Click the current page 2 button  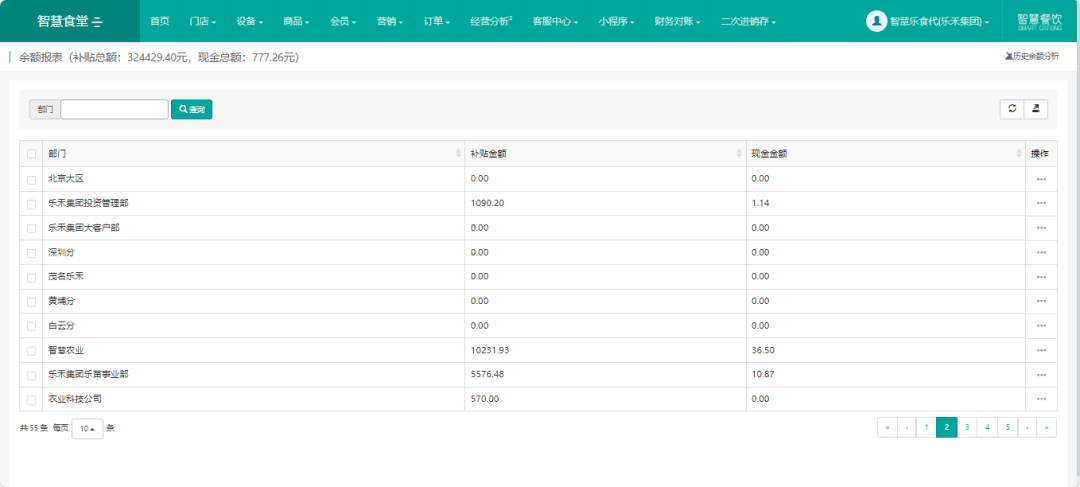(x=947, y=427)
